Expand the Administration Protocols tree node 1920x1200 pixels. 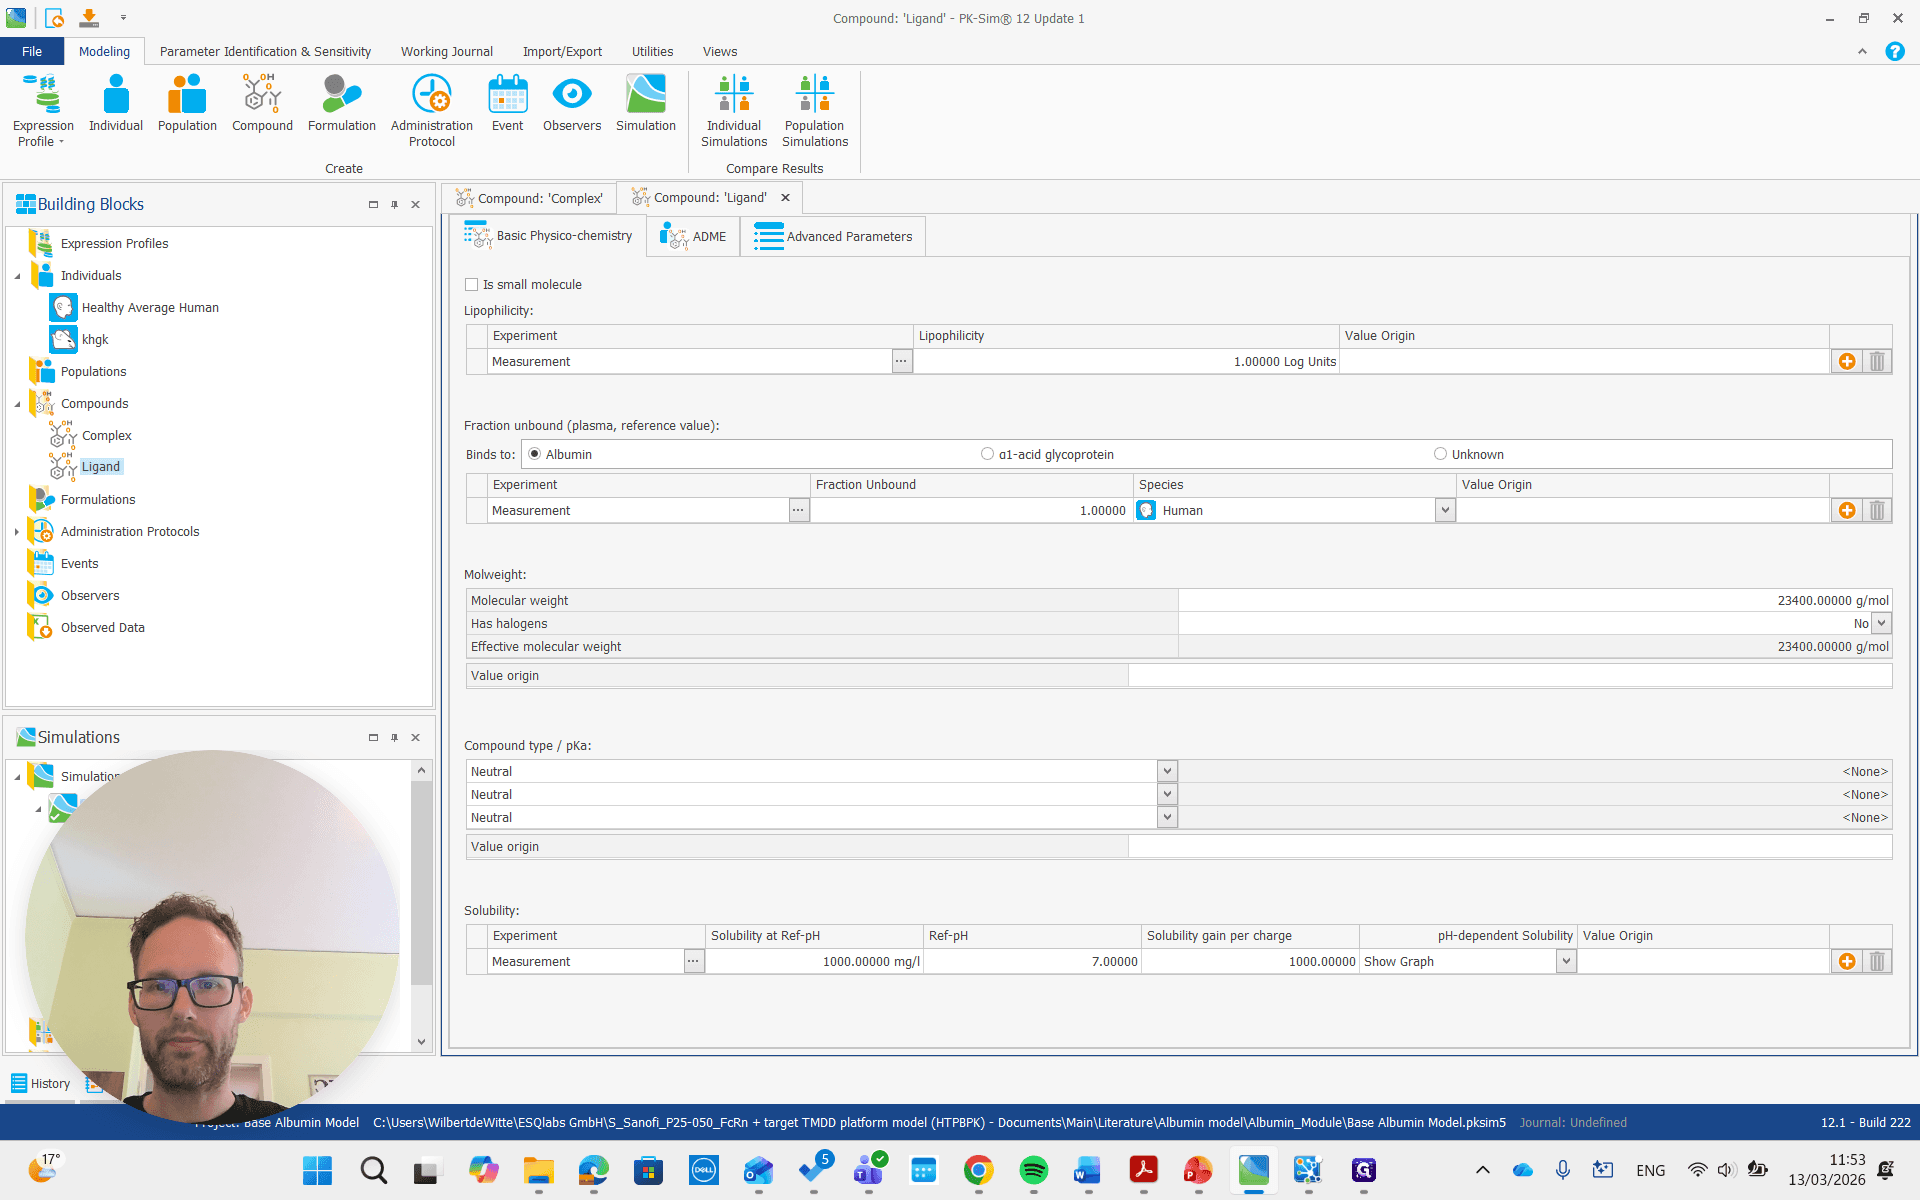pos(17,532)
